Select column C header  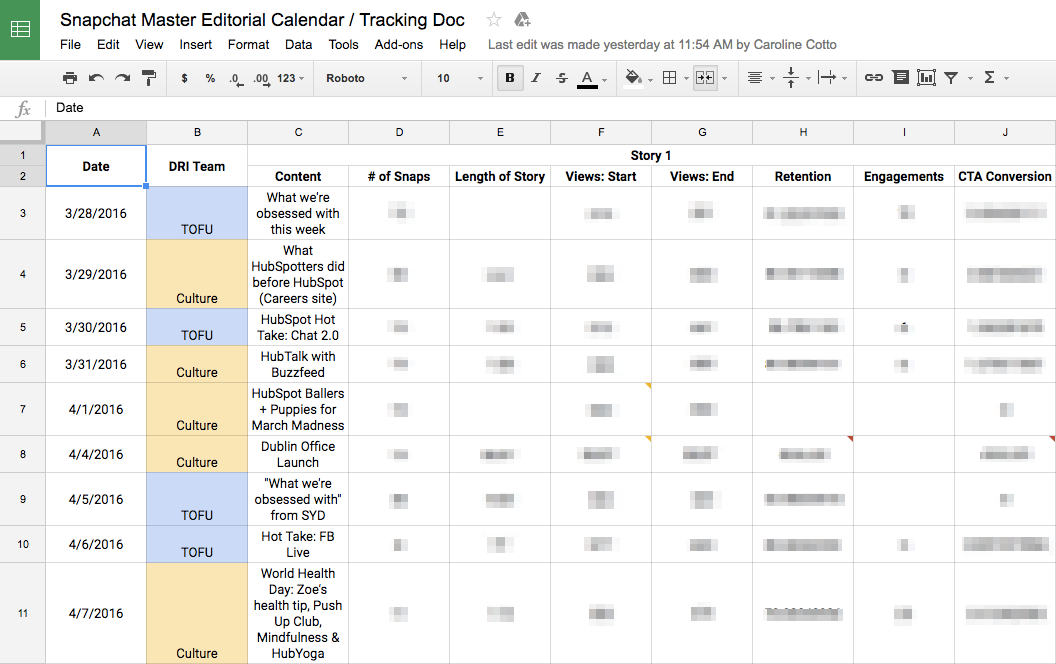click(298, 133)
